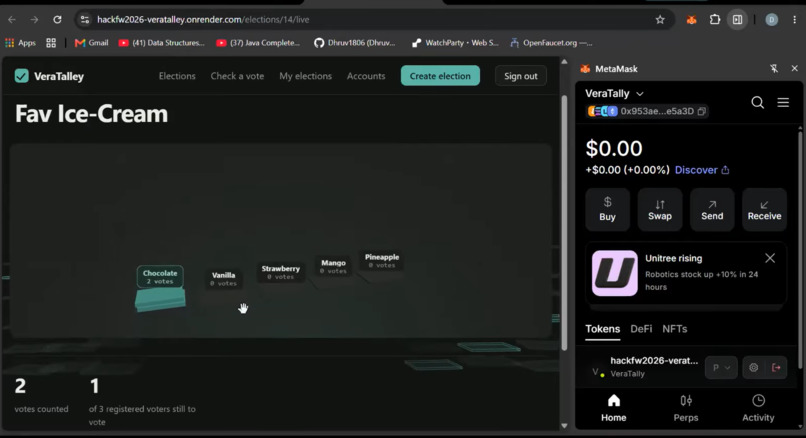Open the connected site permissions dropdown
Viewport: 806px width, 438px height.
721,368
